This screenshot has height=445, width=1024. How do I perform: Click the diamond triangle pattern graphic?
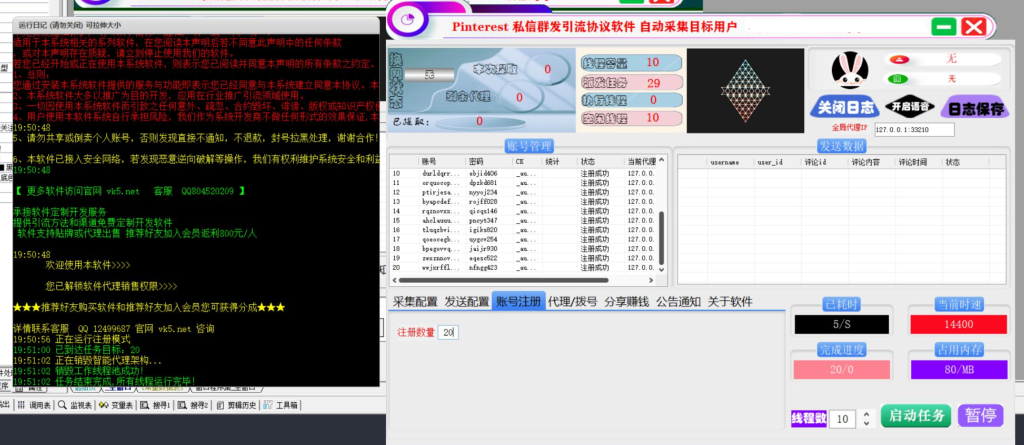(745, 91)
